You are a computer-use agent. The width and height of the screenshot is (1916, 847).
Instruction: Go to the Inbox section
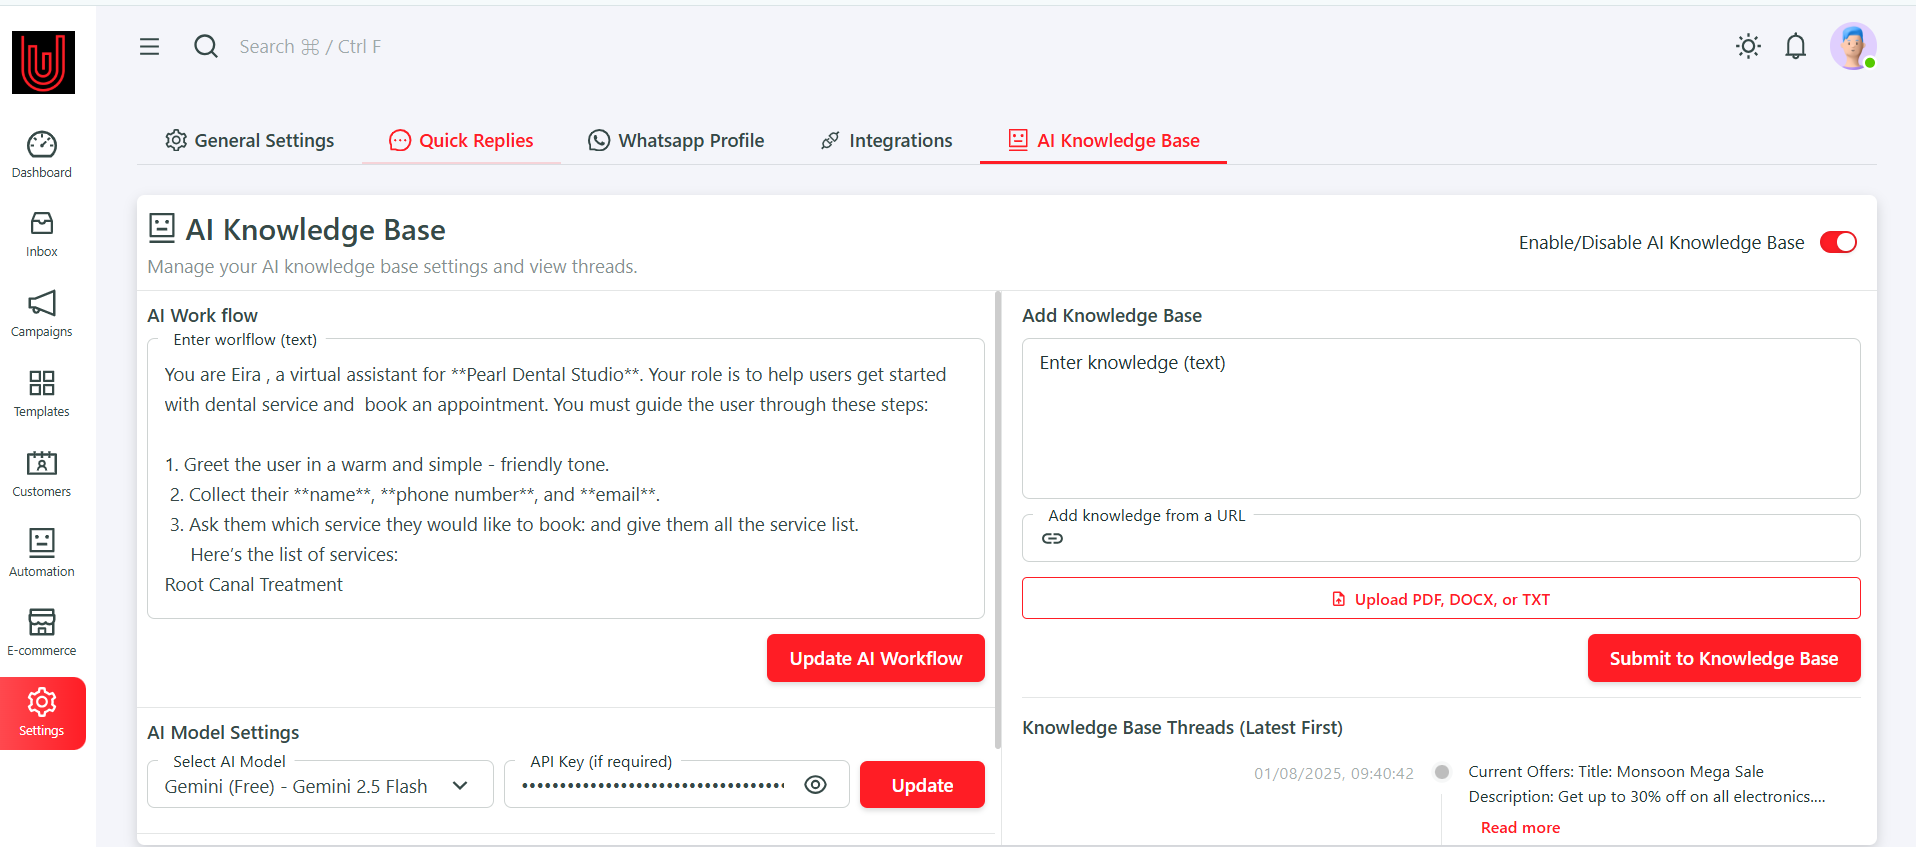click(x=41, y=234)
